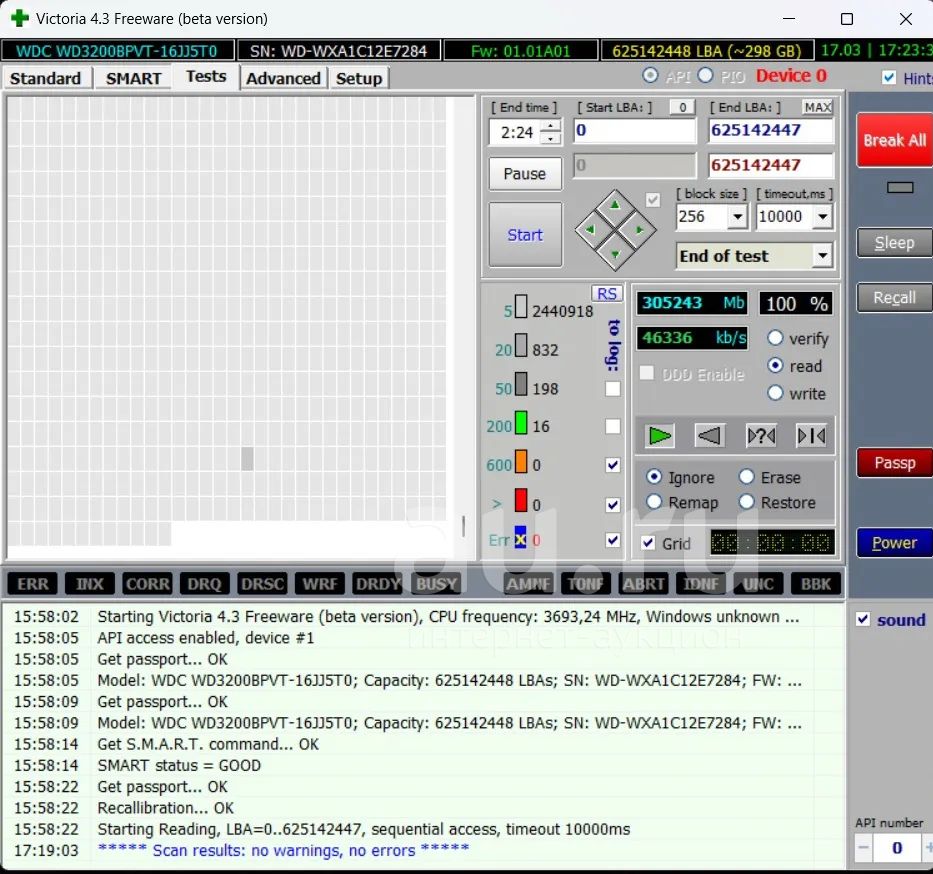Toggle the sound checkbox
This screenshot has width=933, height=874.
[863, 619]
